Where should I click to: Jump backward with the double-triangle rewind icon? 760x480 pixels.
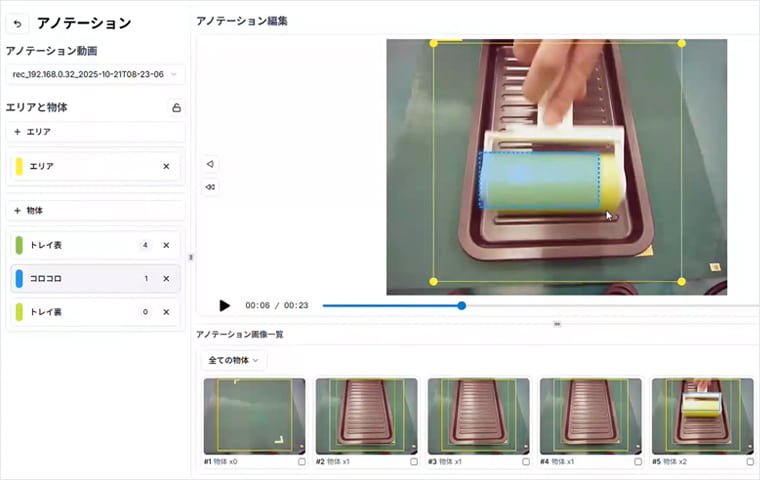(x=210, y=187)
